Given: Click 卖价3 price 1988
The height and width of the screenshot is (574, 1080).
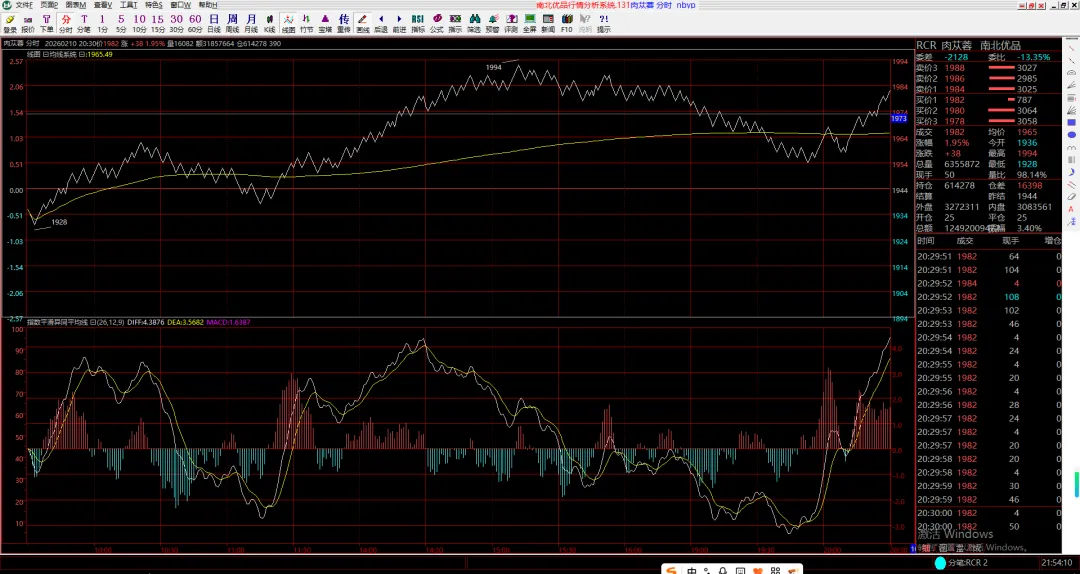Looking at the screenshot, I should click(955, 68).
